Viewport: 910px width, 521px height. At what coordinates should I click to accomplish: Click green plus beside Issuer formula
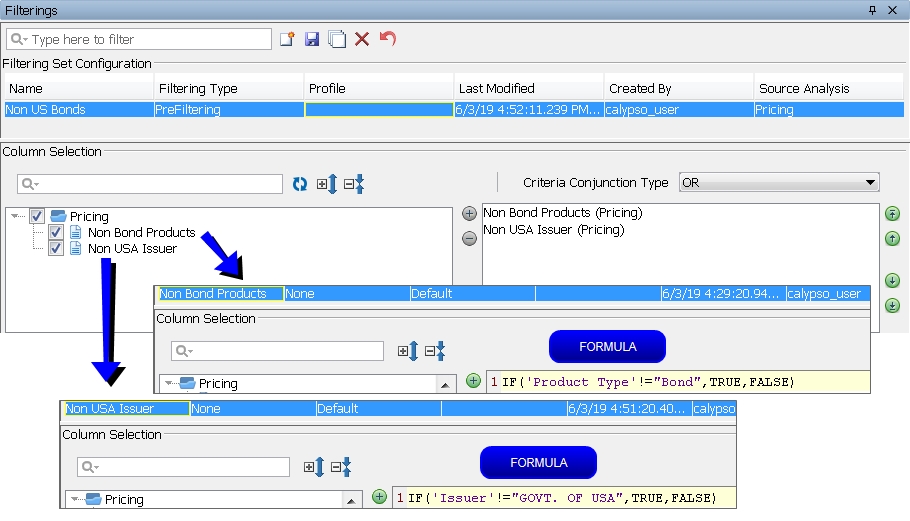click(380, 497)
